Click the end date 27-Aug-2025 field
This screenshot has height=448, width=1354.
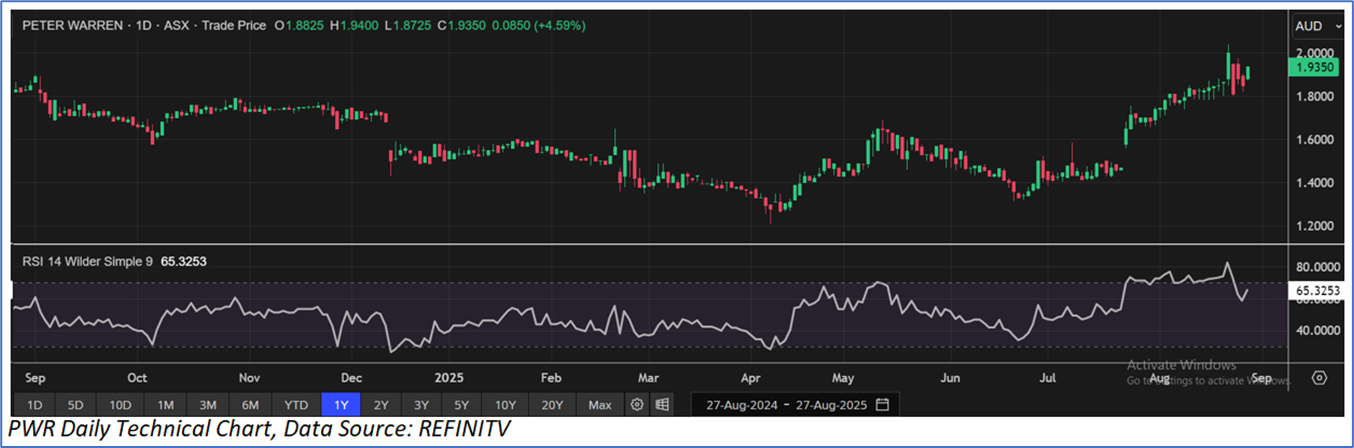pos(826,405)
